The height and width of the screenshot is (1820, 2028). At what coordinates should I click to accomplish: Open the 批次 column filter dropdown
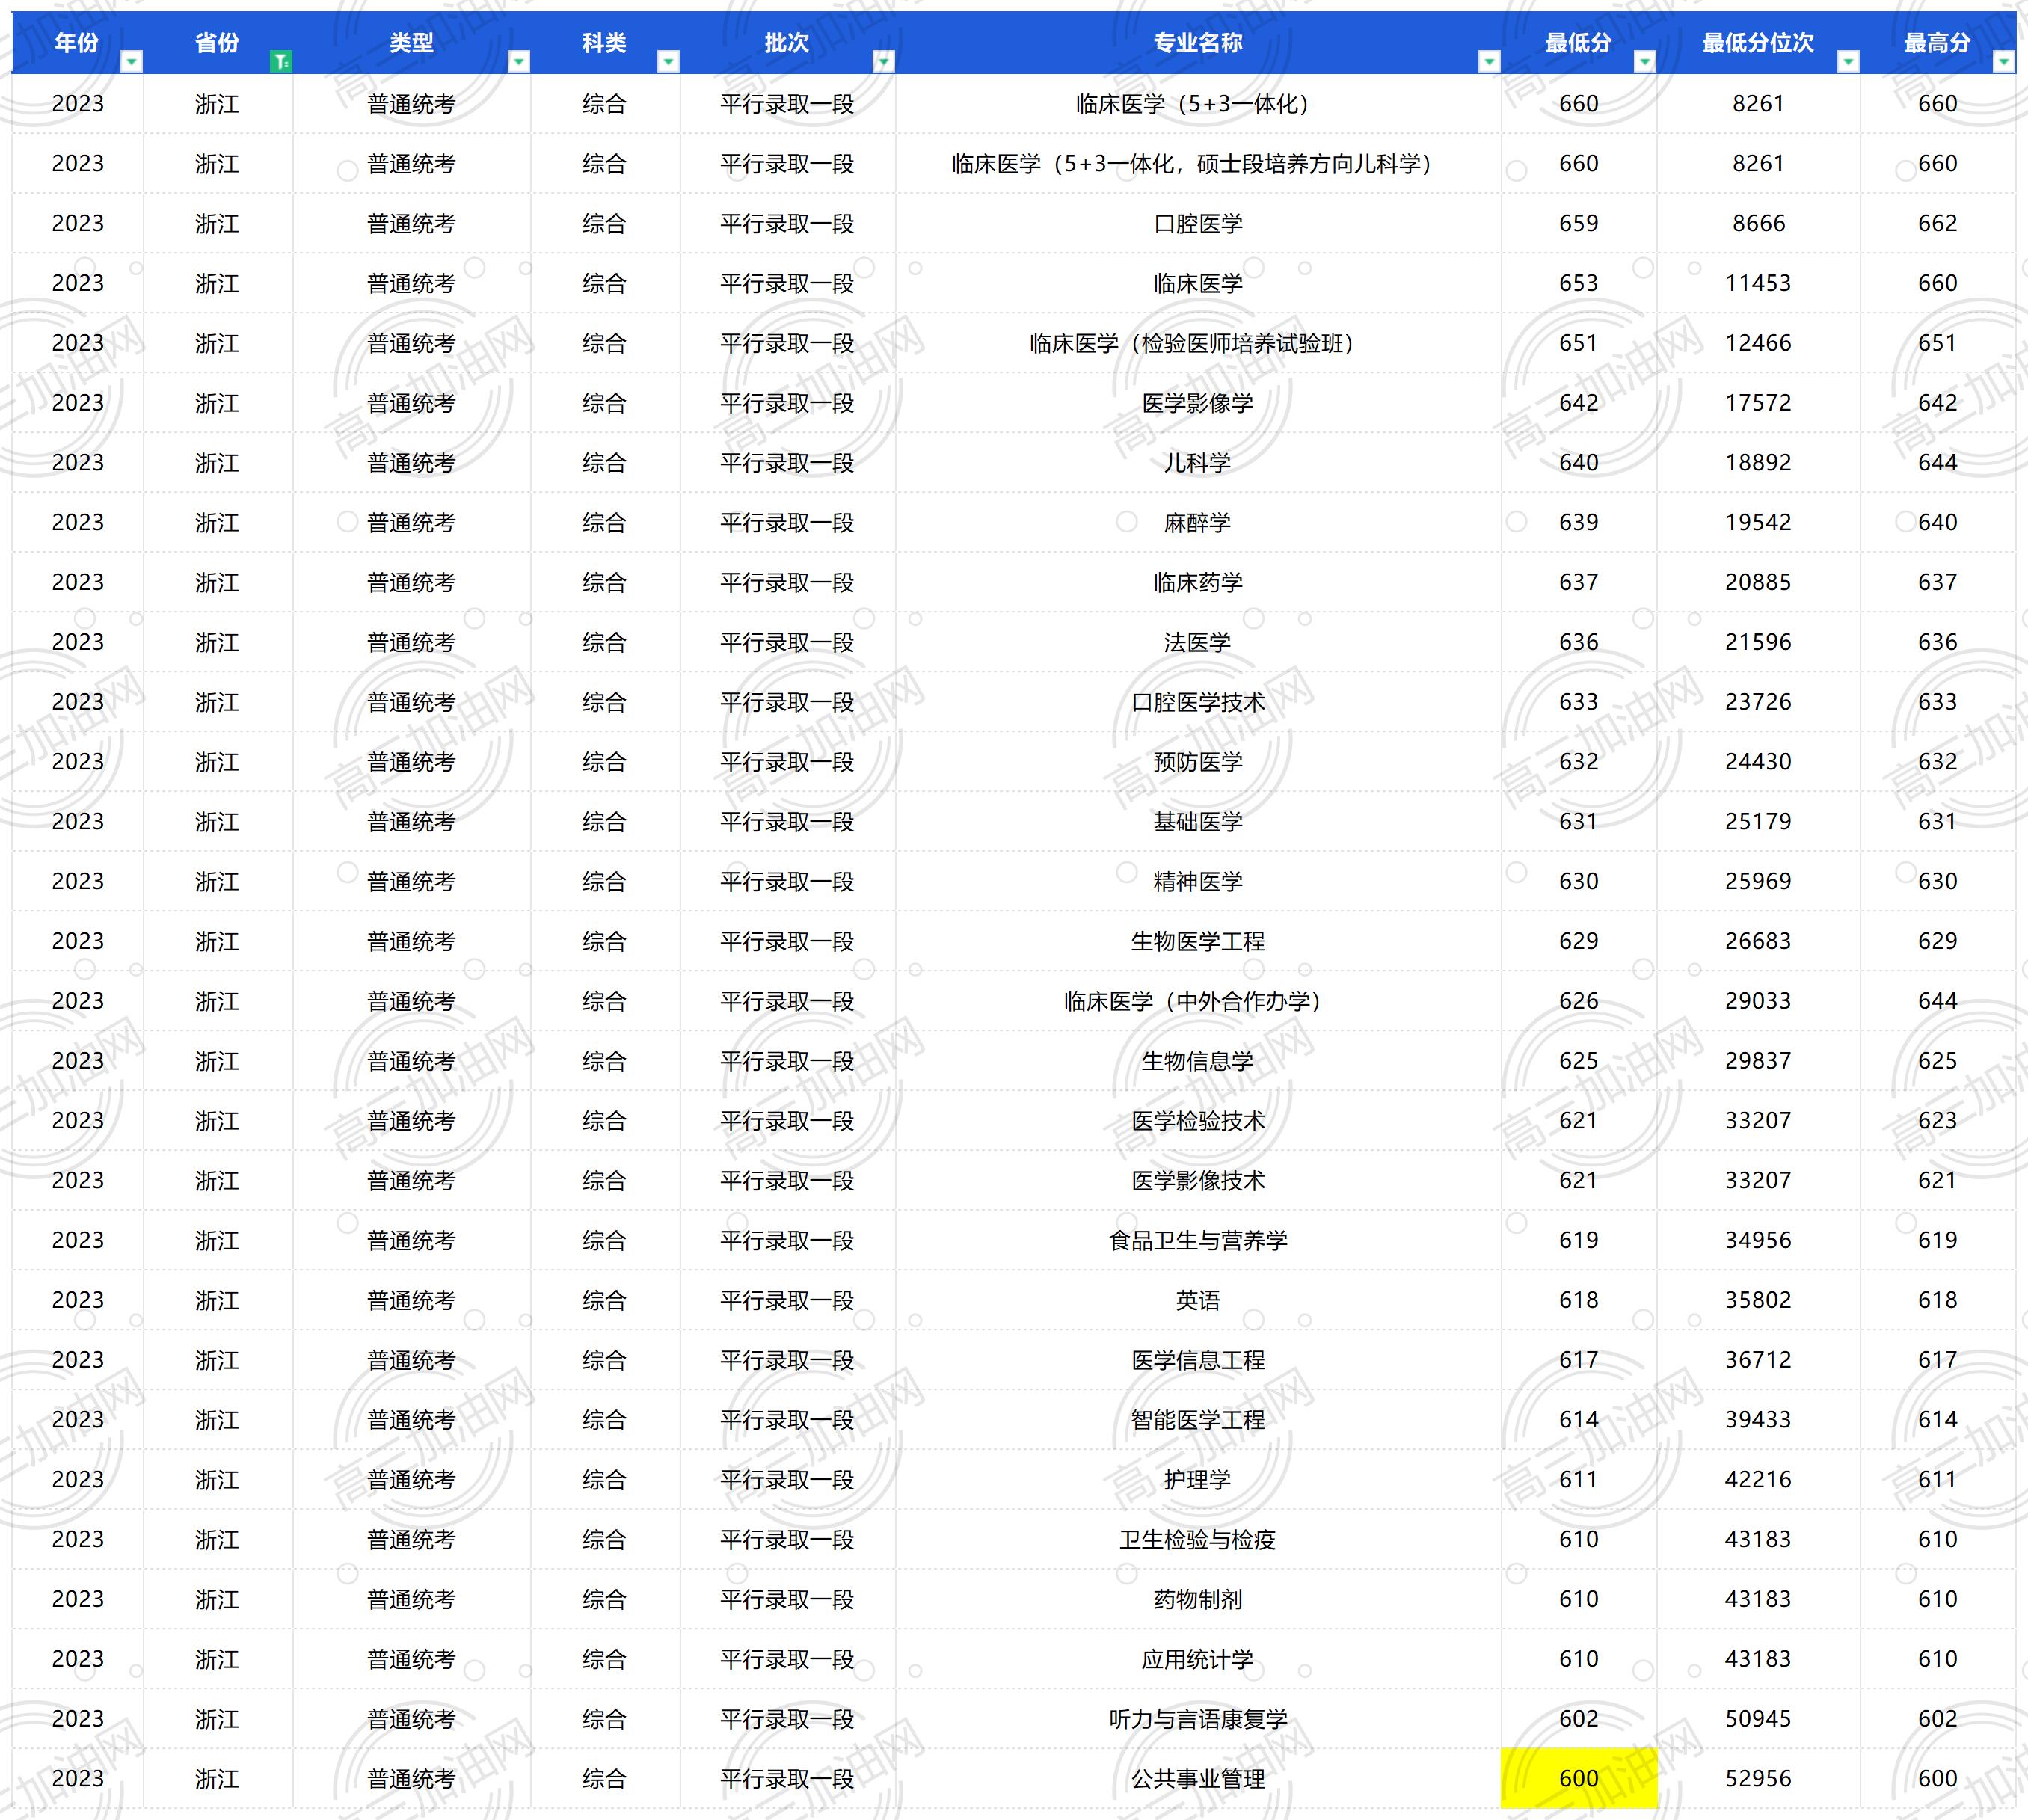click(x=883, y=62)
